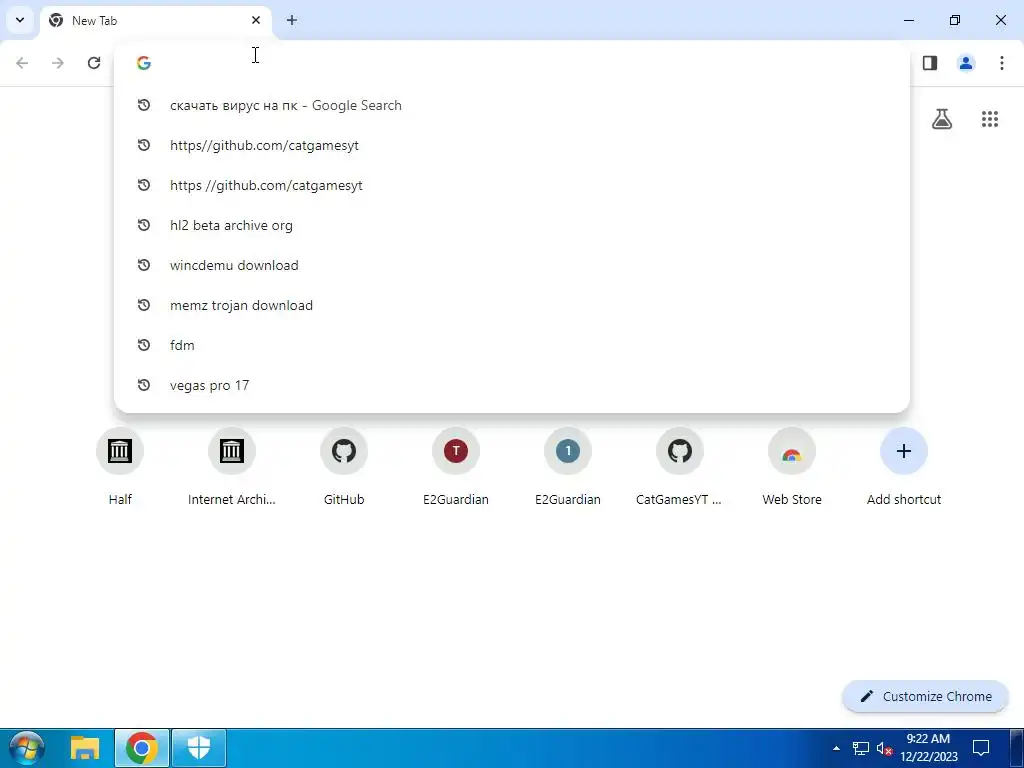Show hidden tray icons arrow
The image size is (1024, 768).
(x=836, y=748)
